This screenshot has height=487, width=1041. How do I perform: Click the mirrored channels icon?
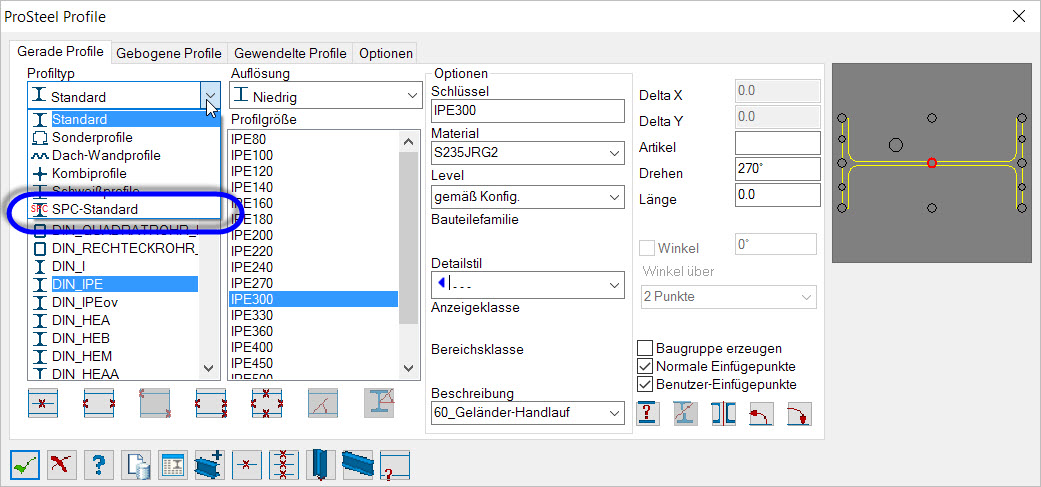tap(724, 413)
